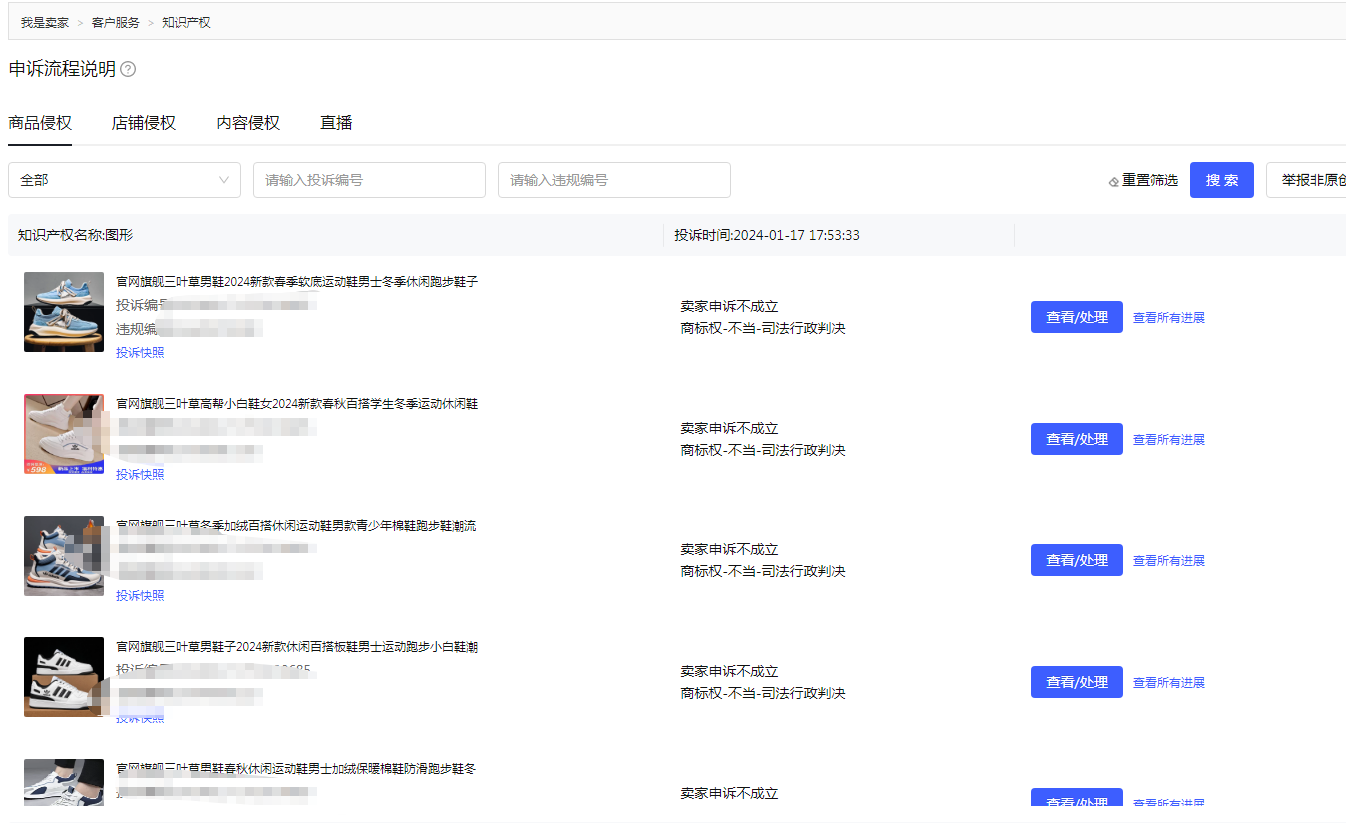Click product title 官网旗舰三叶草男鞋2024新款春季软底运动鞋
1346x823 pixels.
(x=297, y=282)
